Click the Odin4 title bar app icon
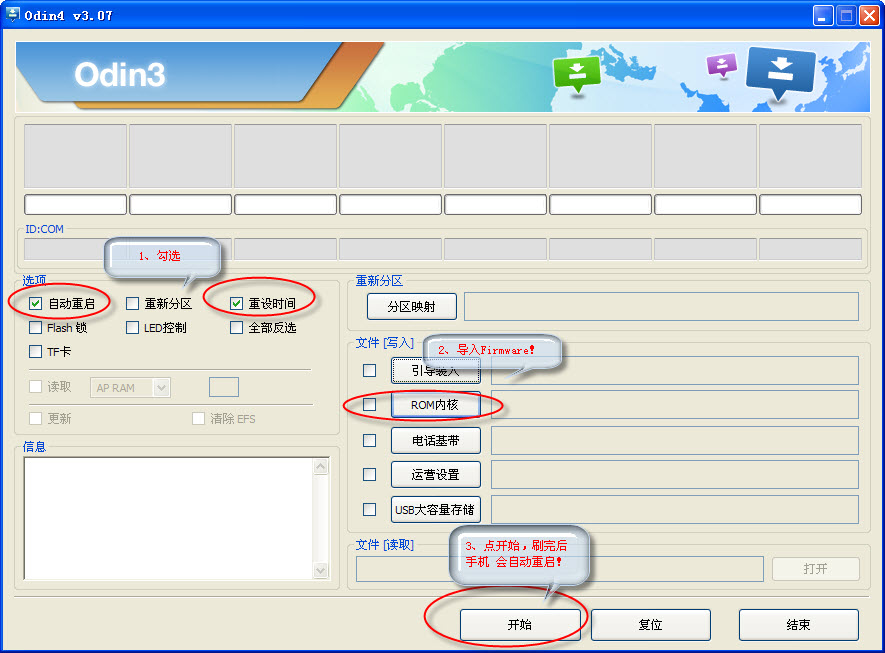This screenshot has height=653, width=885. pyautogui.click(x=12, y=15)
